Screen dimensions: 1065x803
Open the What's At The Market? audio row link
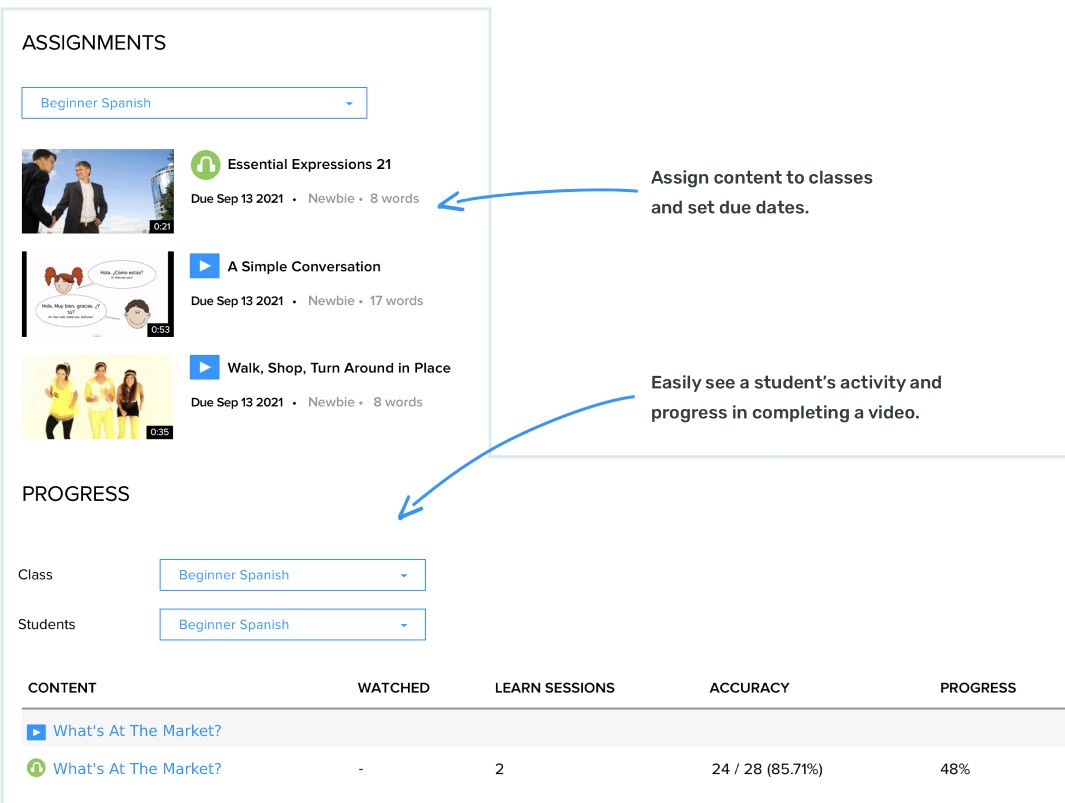point(137,768)
